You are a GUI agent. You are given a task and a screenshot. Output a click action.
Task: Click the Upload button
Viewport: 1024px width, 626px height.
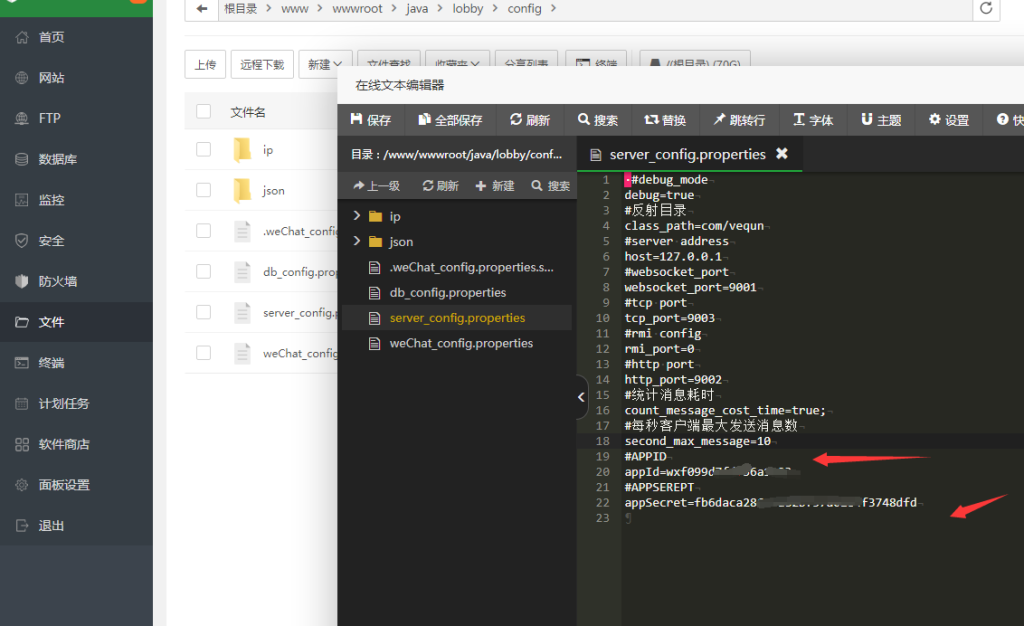tap(205, 64)
